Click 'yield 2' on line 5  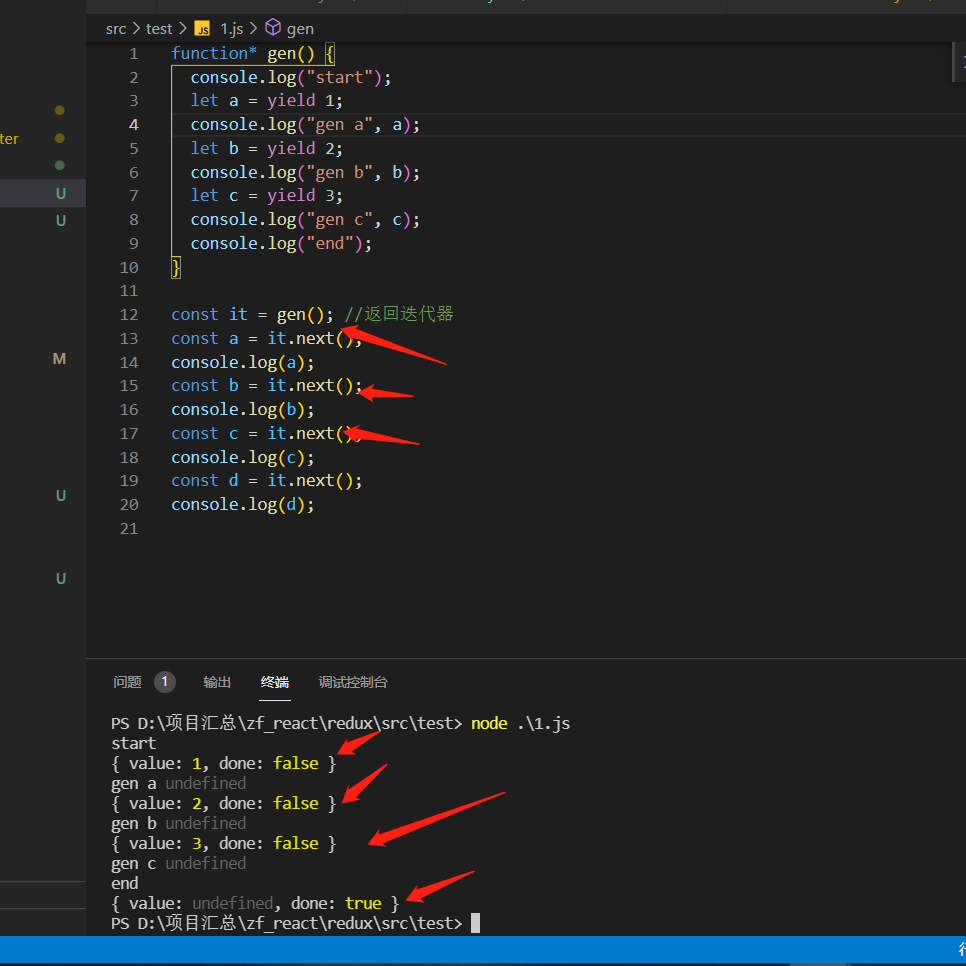[x=302, y=148]
